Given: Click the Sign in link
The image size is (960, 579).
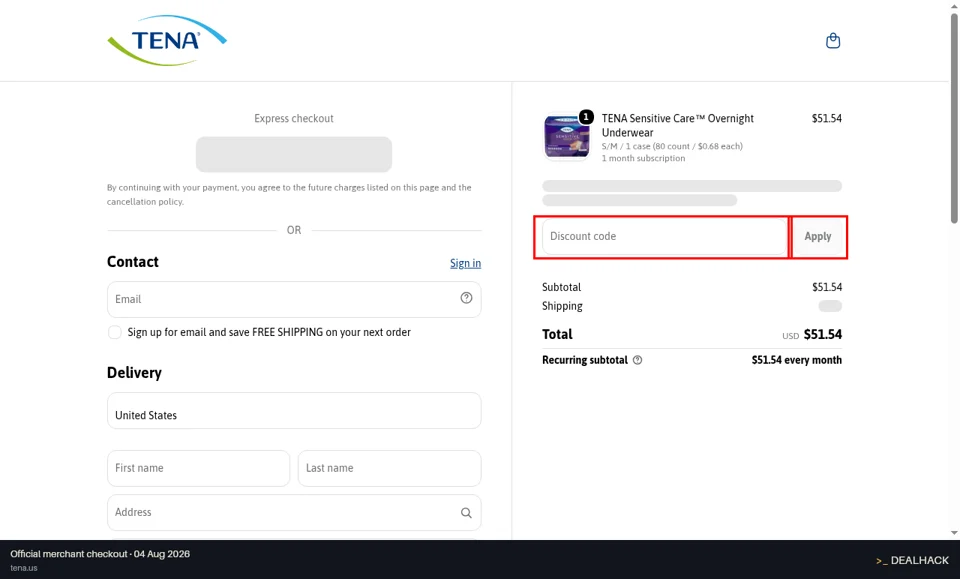Looking at the screenshot, I should click(x=465, y=263).
